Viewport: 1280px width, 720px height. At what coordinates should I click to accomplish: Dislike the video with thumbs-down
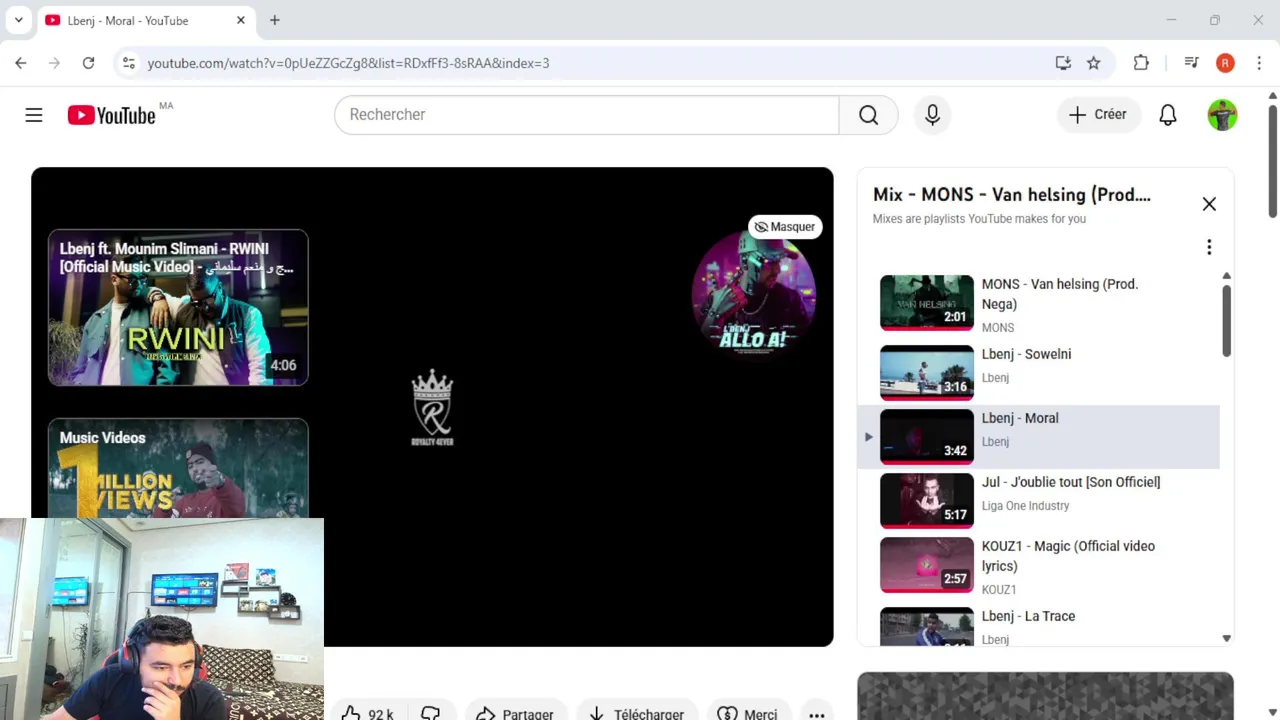tap(431, 712)
